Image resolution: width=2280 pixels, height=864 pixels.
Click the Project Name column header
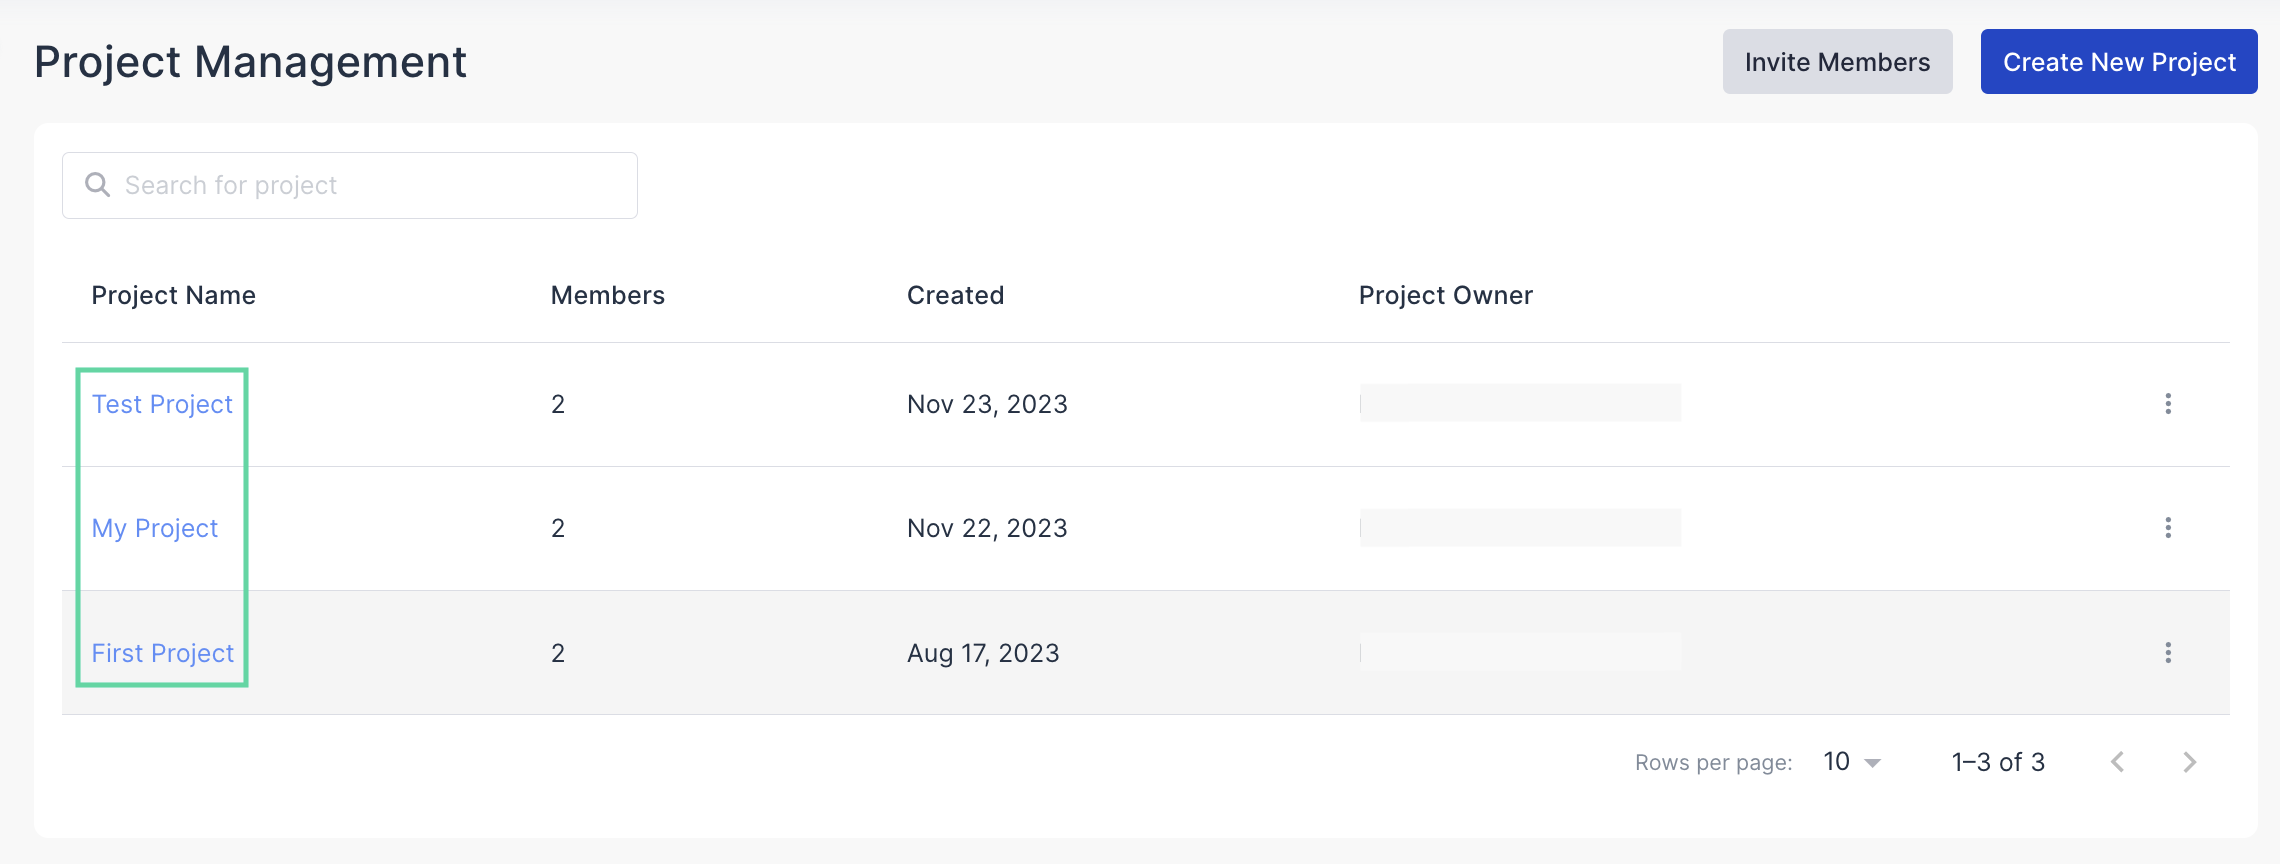coord(173,295)
